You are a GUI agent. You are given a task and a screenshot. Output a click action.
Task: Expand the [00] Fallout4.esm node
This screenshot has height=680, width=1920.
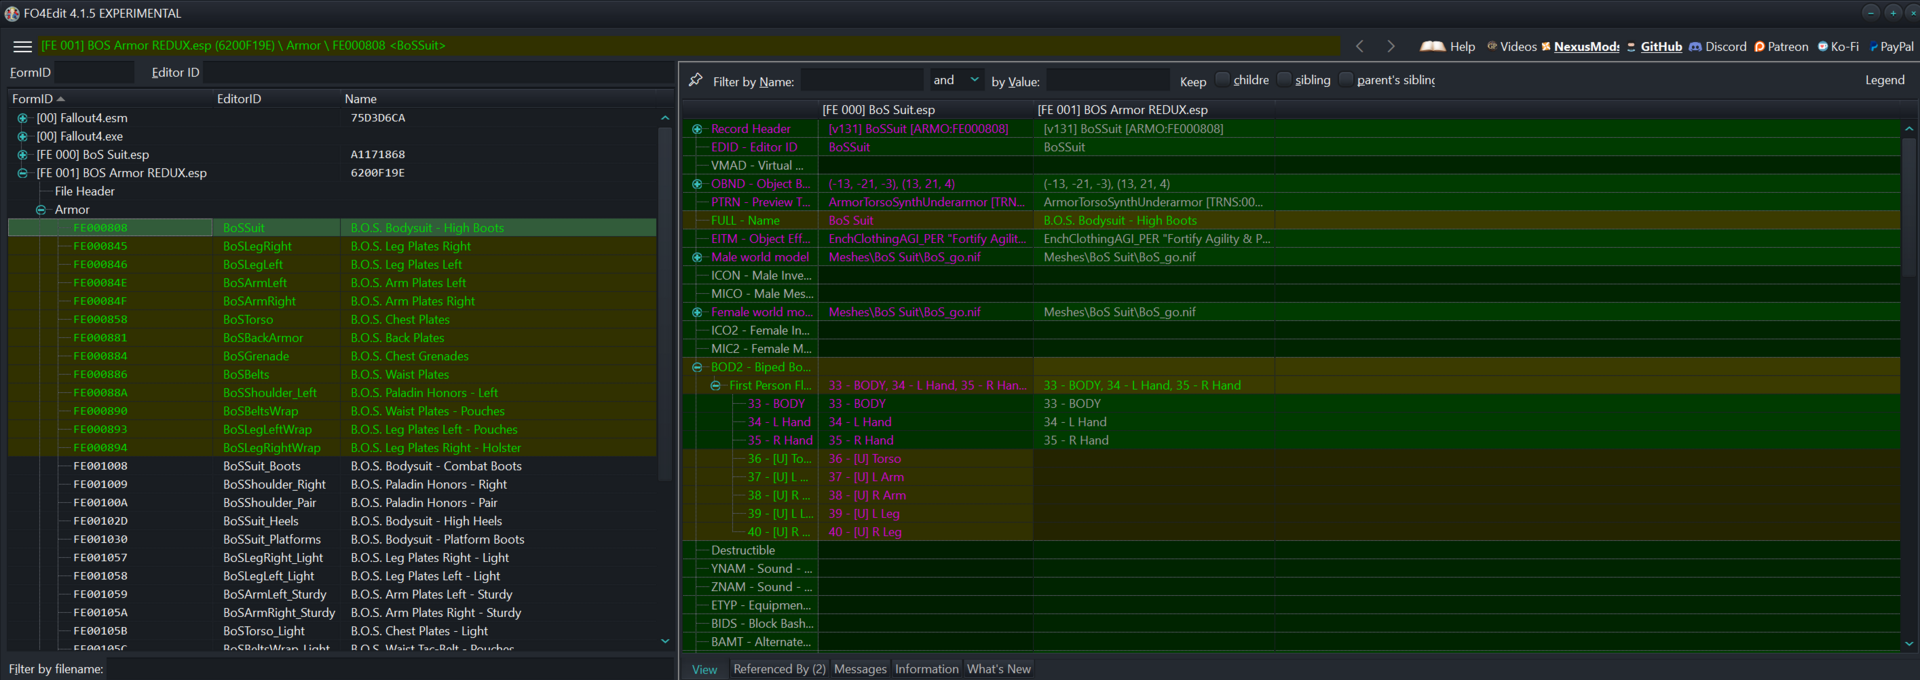tap(22, 118)
